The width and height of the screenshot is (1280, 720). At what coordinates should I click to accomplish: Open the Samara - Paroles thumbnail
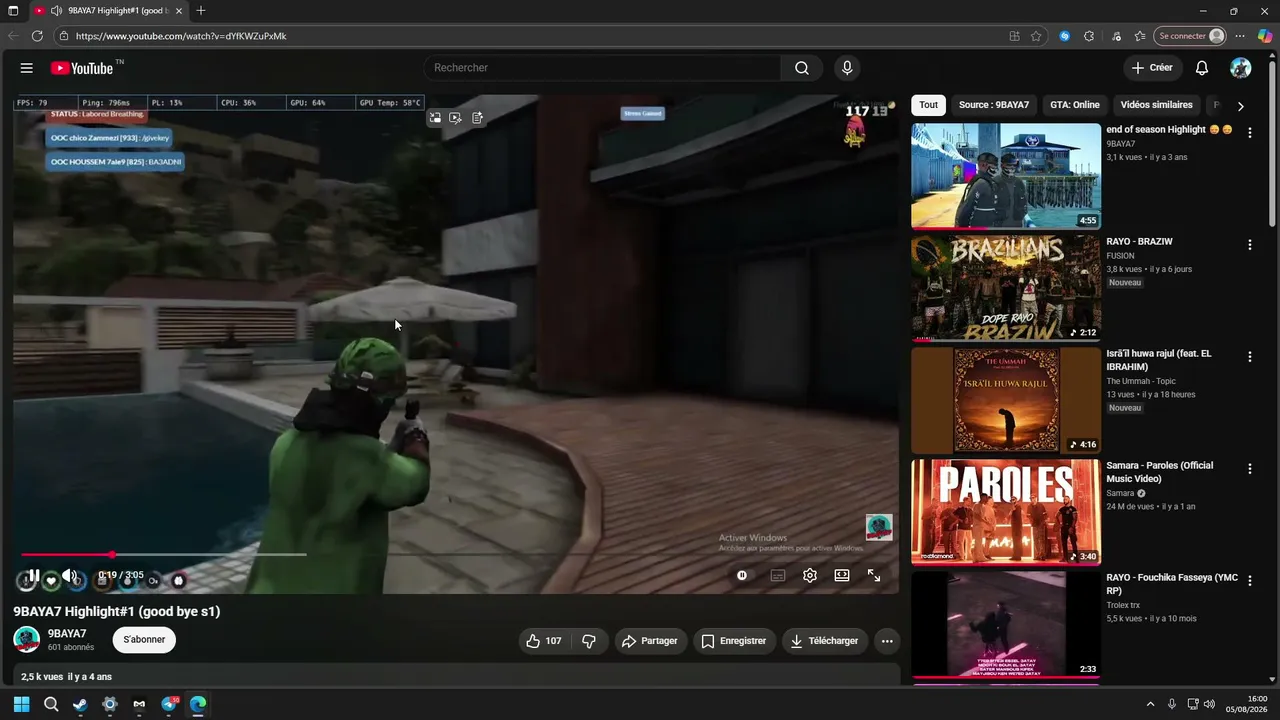(x=1005, y=512)
